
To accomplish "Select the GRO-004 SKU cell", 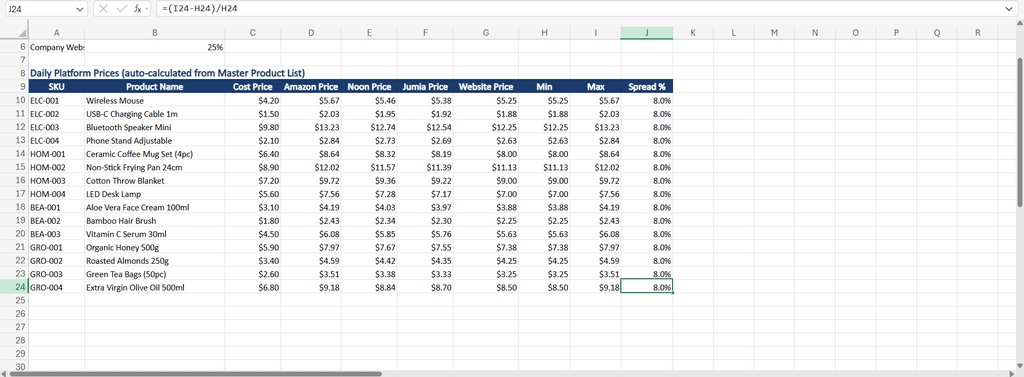I will coord(57,287).
